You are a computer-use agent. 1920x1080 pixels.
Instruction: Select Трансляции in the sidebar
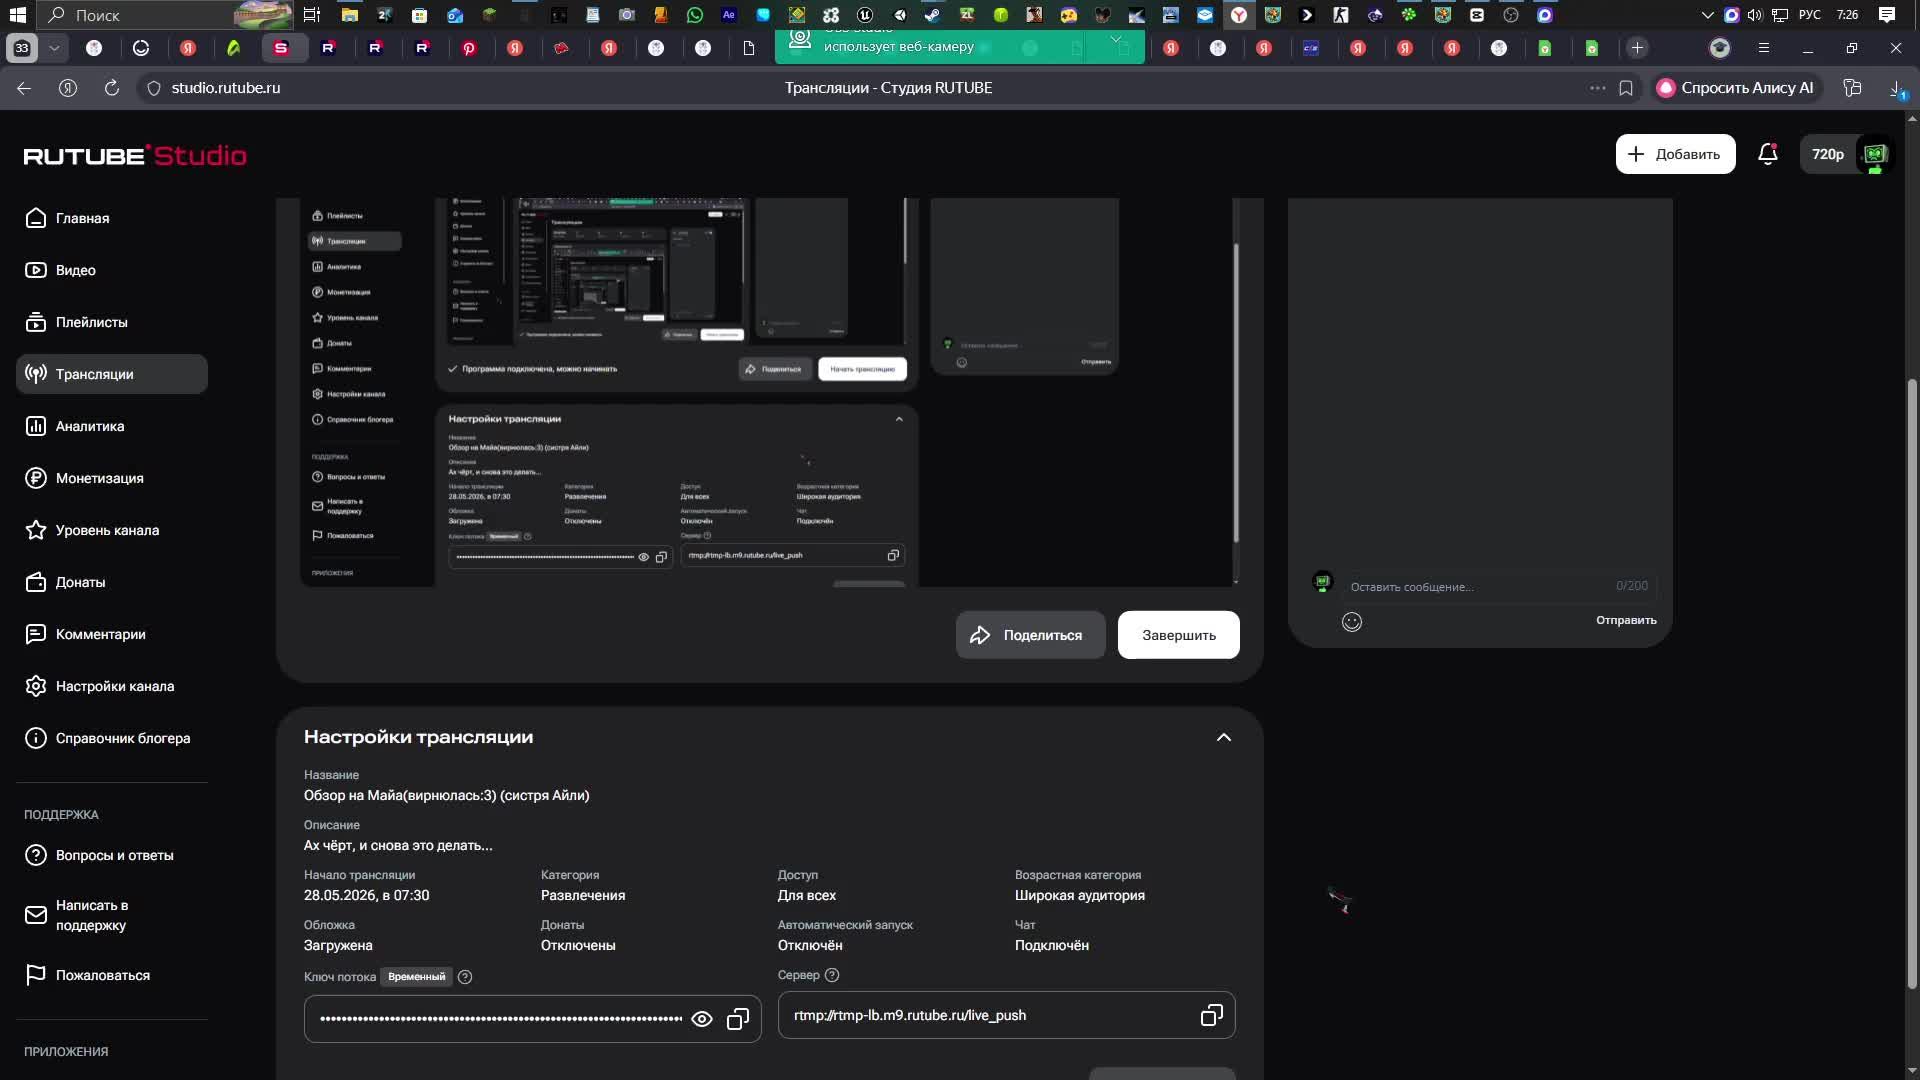click(x=112, y=374)
